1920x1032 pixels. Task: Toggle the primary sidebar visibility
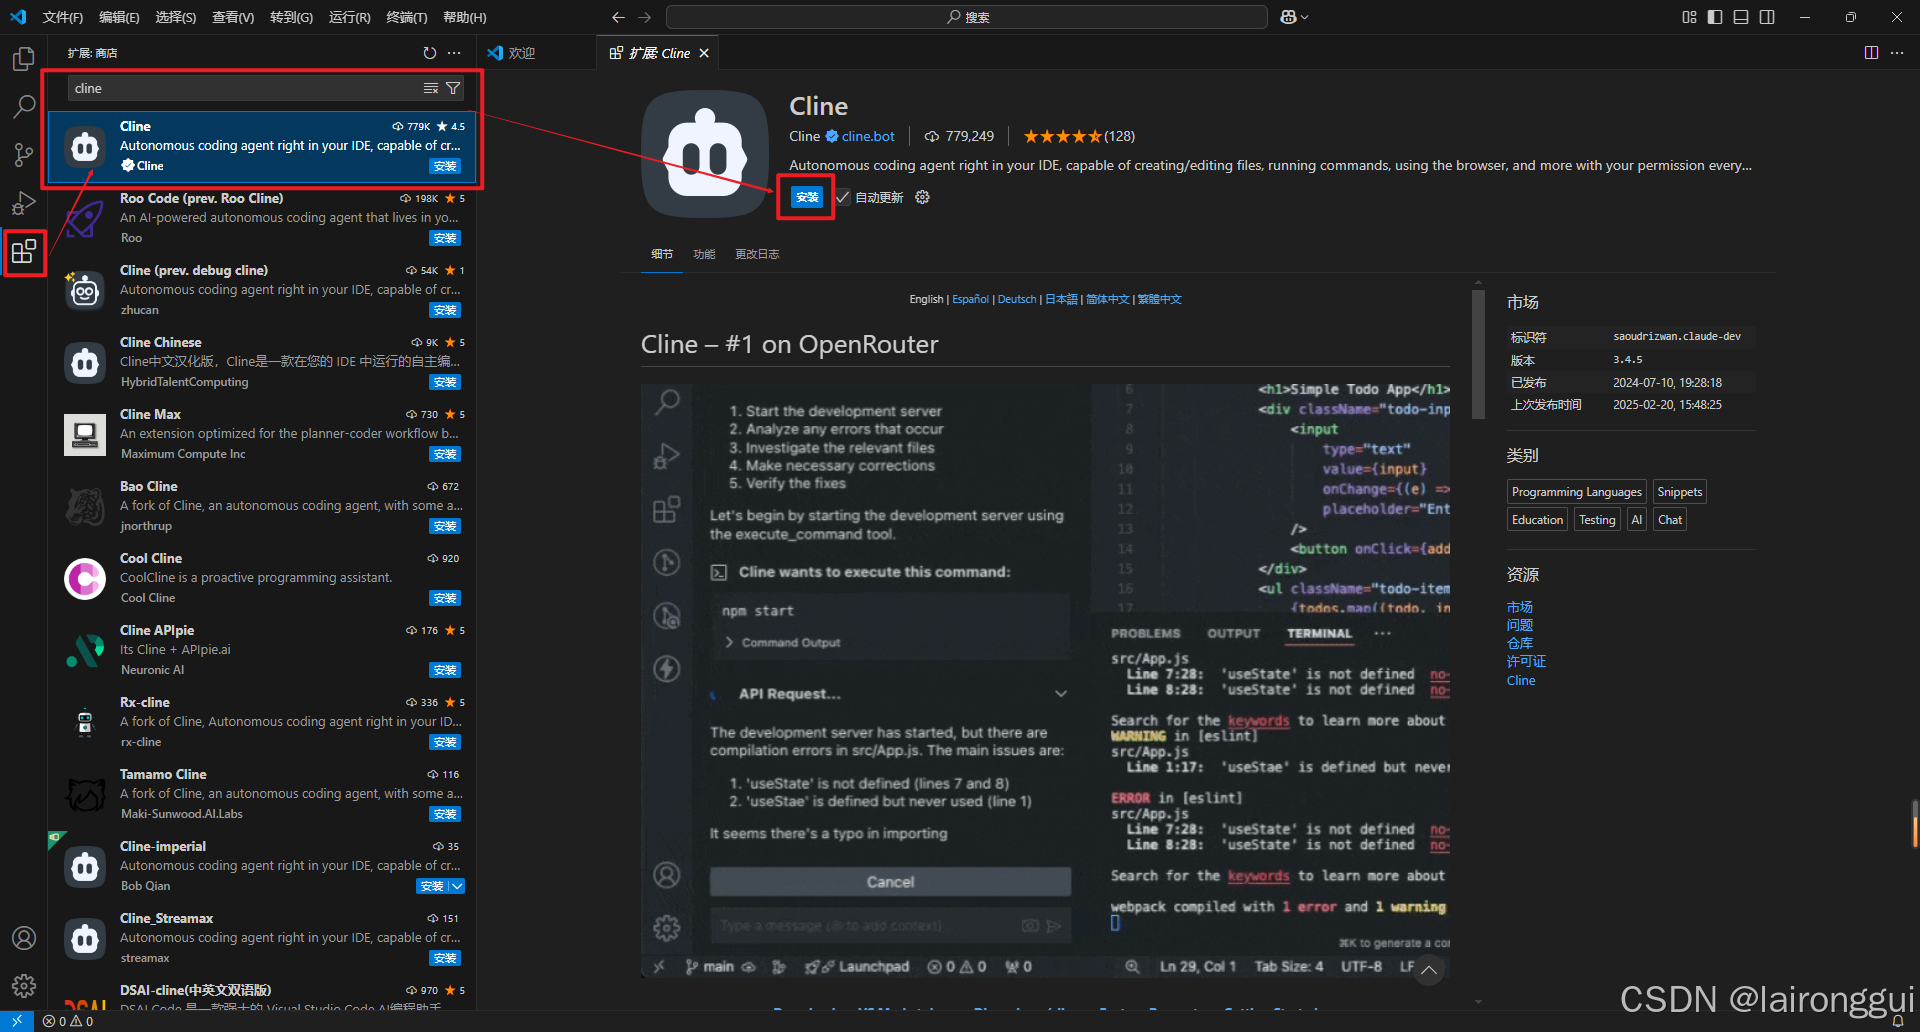coord(1715,17)
